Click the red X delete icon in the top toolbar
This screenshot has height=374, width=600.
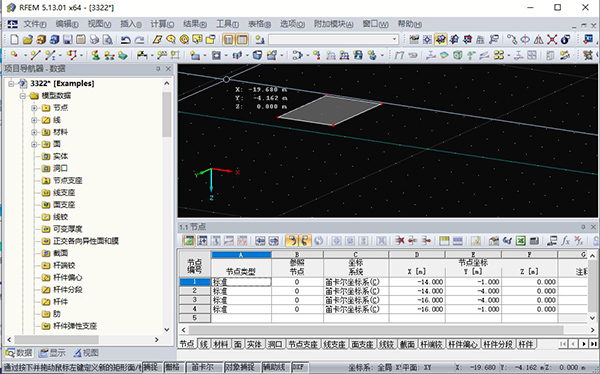552,39
